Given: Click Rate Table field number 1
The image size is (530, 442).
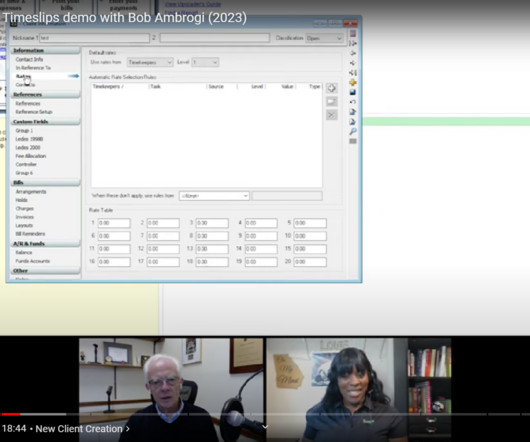Looking at the screenshot, I should coord(114,223).
